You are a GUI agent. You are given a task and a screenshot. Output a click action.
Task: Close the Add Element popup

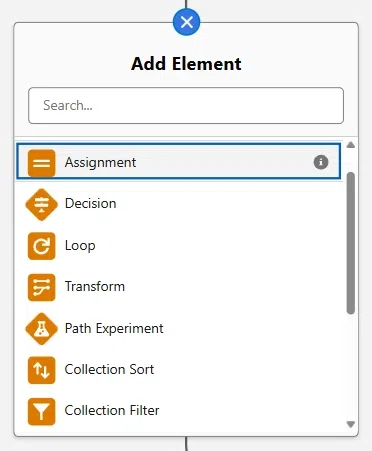click(187, 22)
